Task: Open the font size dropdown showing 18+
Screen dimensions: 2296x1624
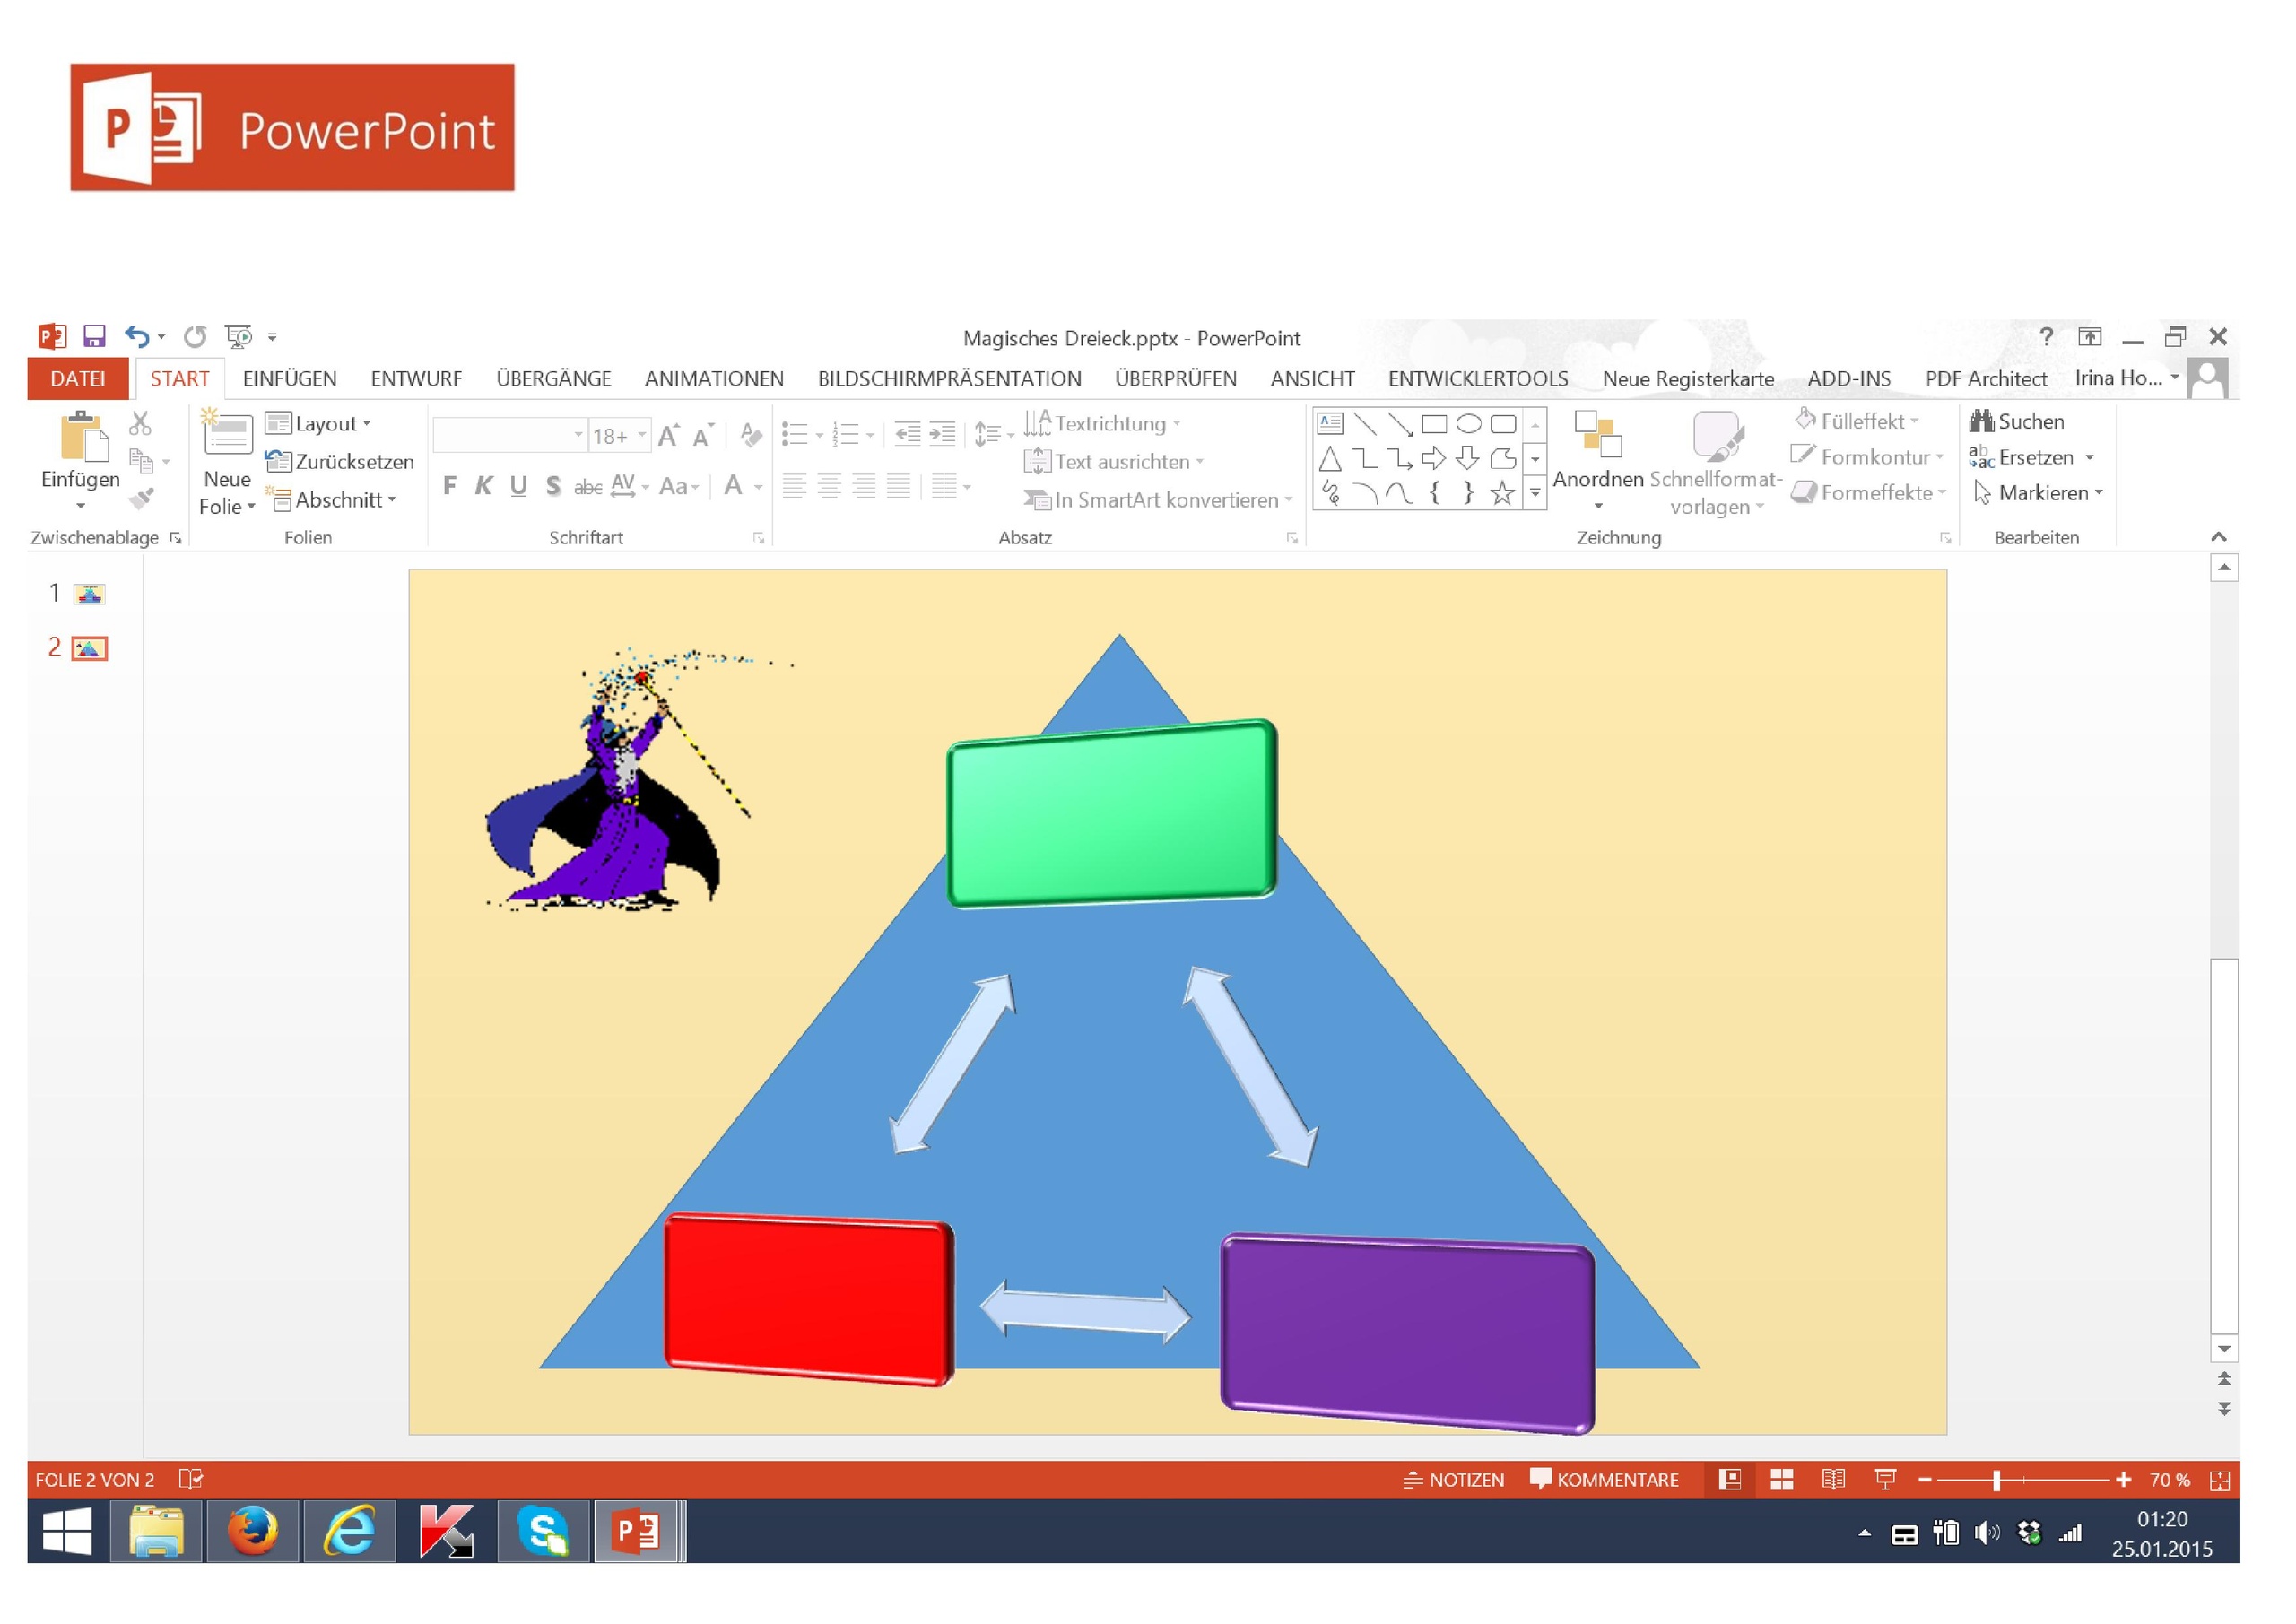Action: point(642,435)
